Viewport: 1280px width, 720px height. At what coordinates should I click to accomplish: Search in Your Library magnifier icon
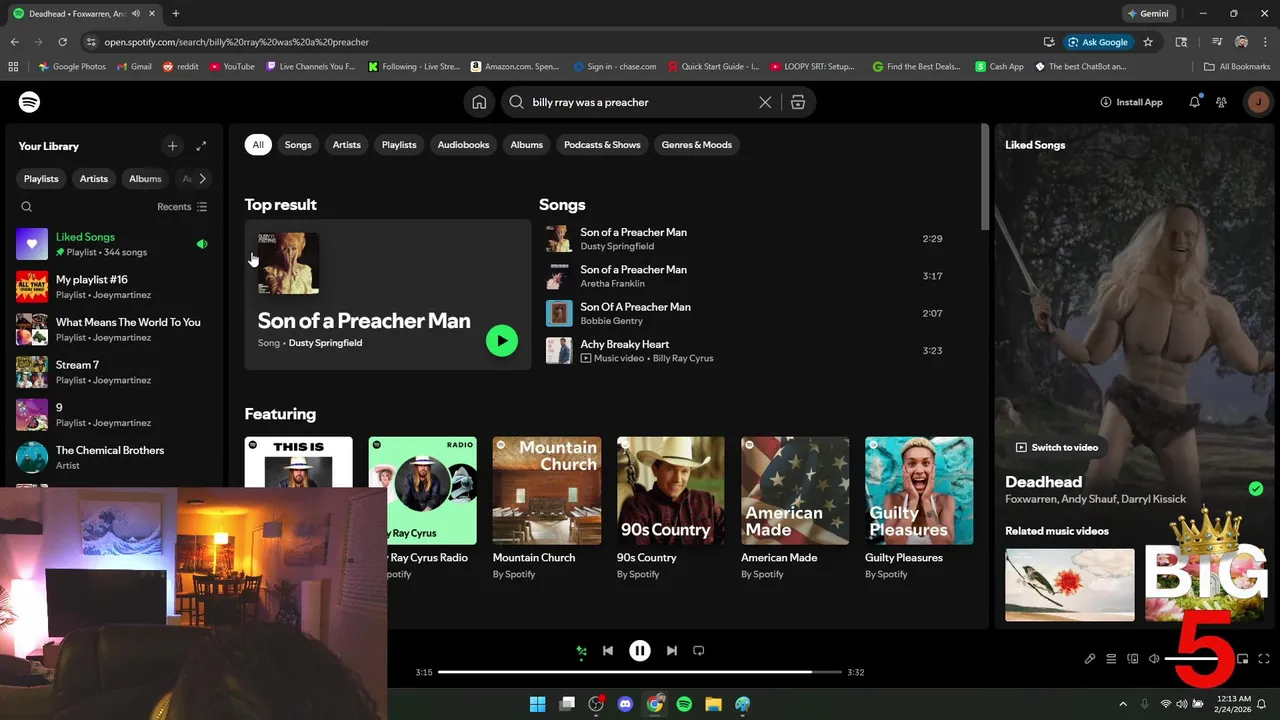click(27, 207)
